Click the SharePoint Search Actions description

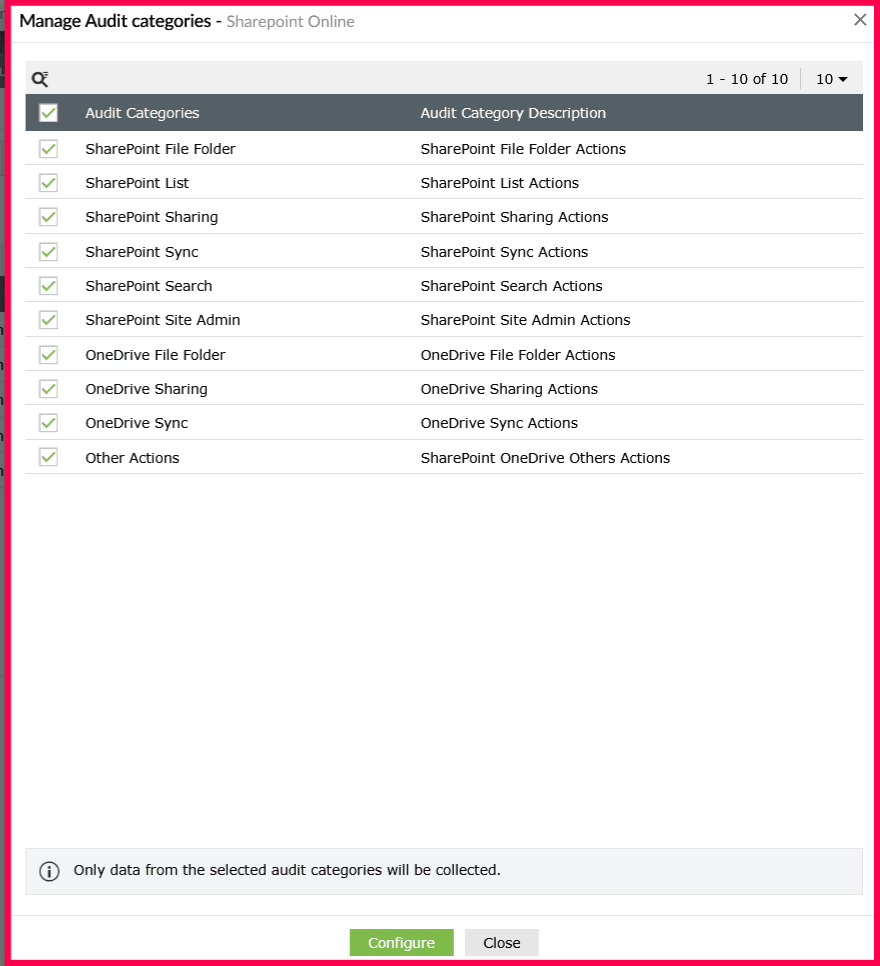pyautogui.click(x=511, y=286)
